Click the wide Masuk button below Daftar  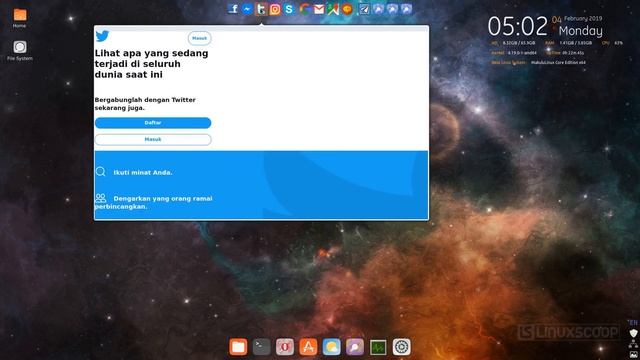click(x=153, y=140)
